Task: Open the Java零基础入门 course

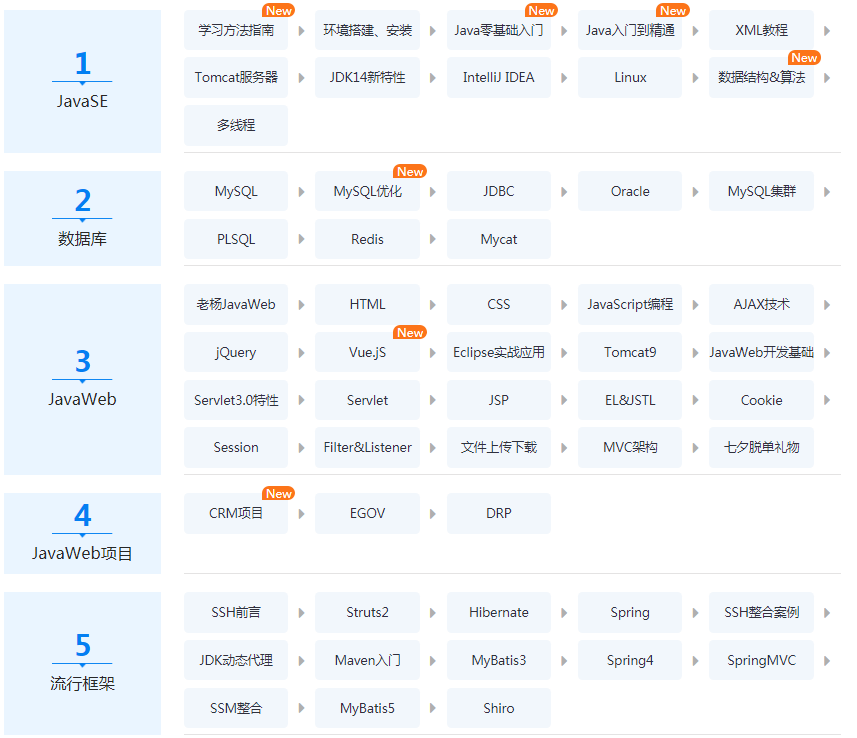Action: [x=498, y=30]
